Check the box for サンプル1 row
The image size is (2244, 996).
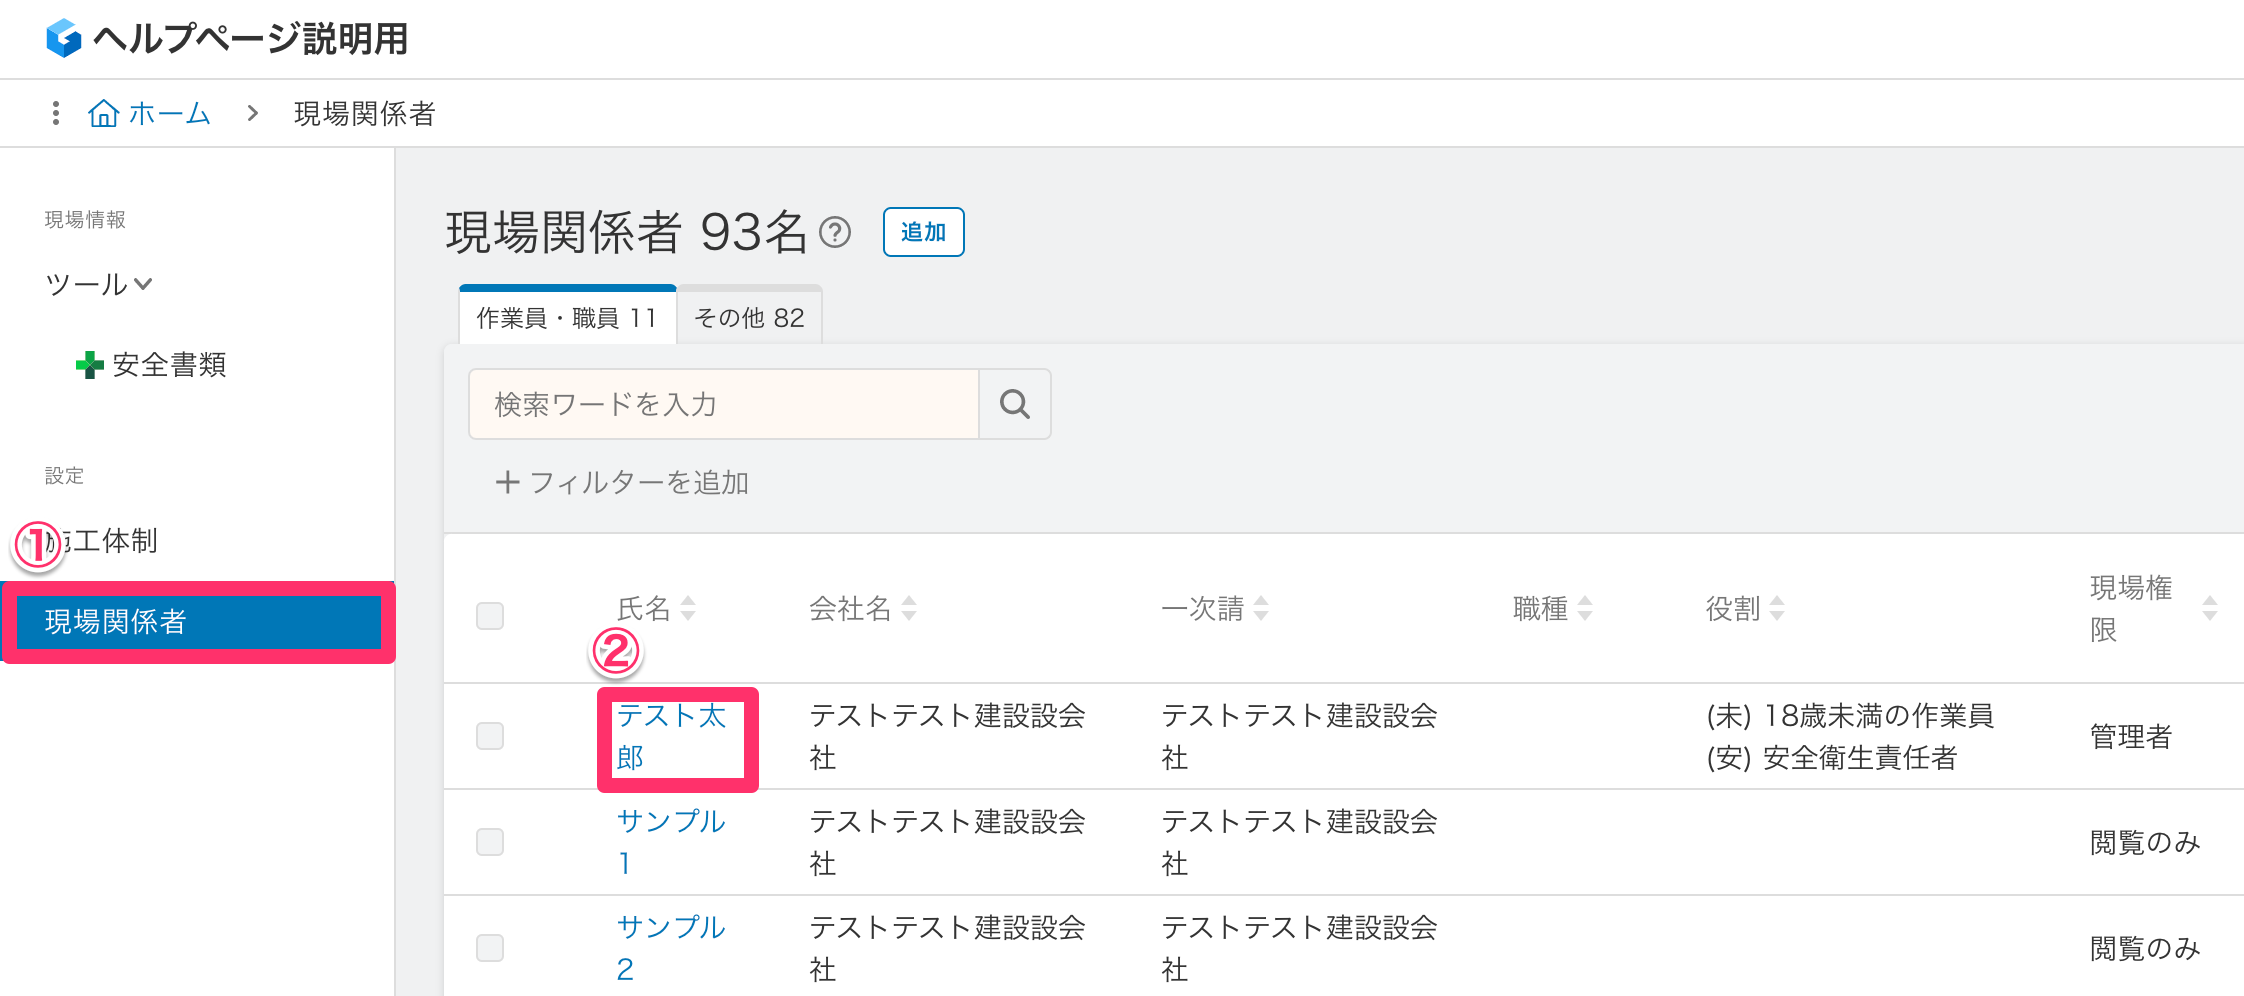pos(490,842)
